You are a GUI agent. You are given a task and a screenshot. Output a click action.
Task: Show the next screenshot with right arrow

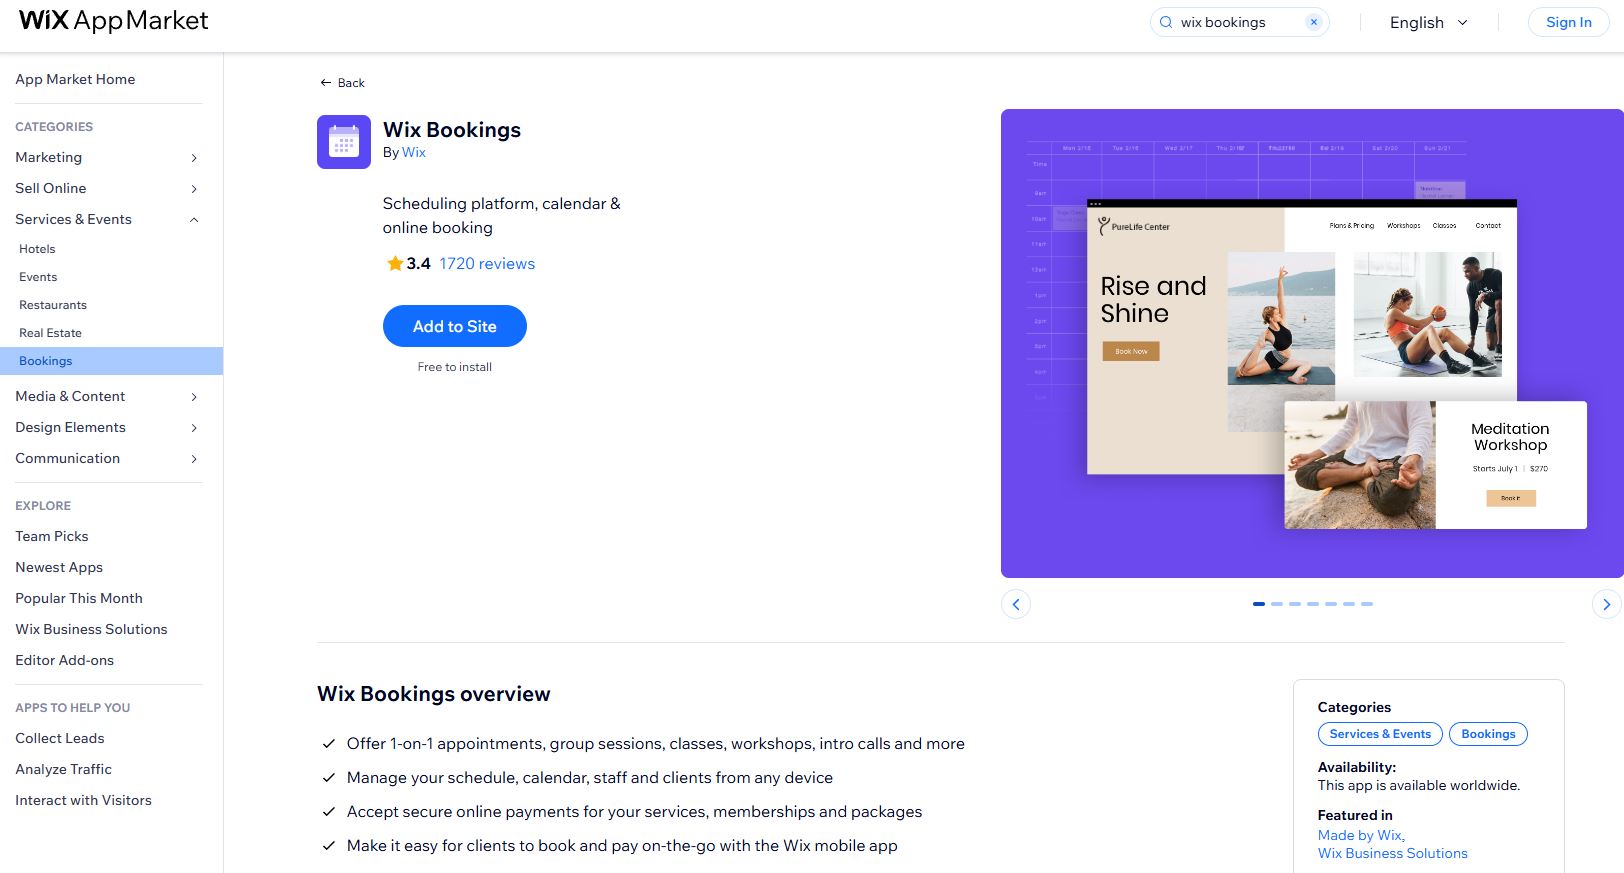point(1606,604)
